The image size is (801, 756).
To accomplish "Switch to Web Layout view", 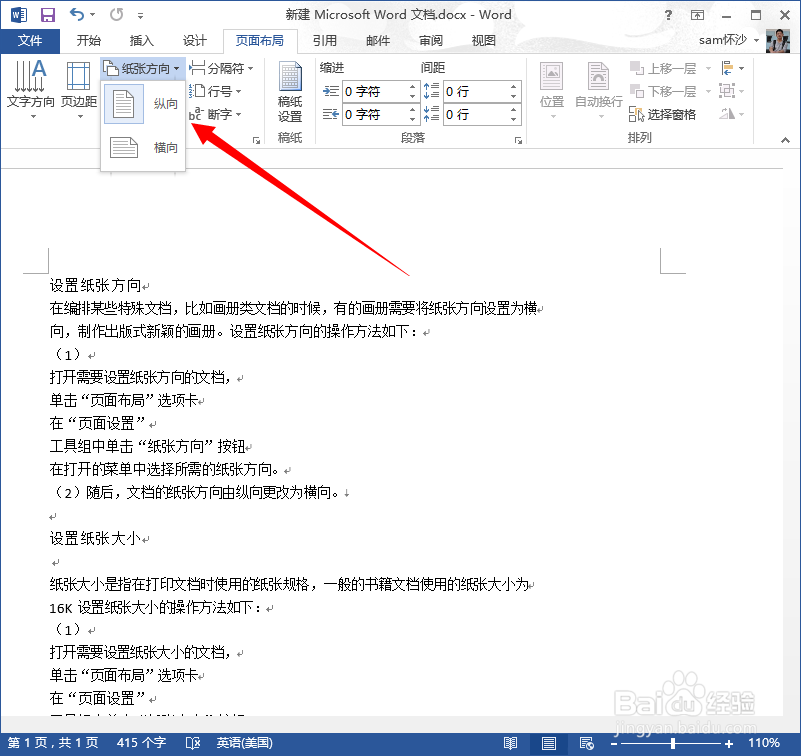I will click(x=586, y=743).
